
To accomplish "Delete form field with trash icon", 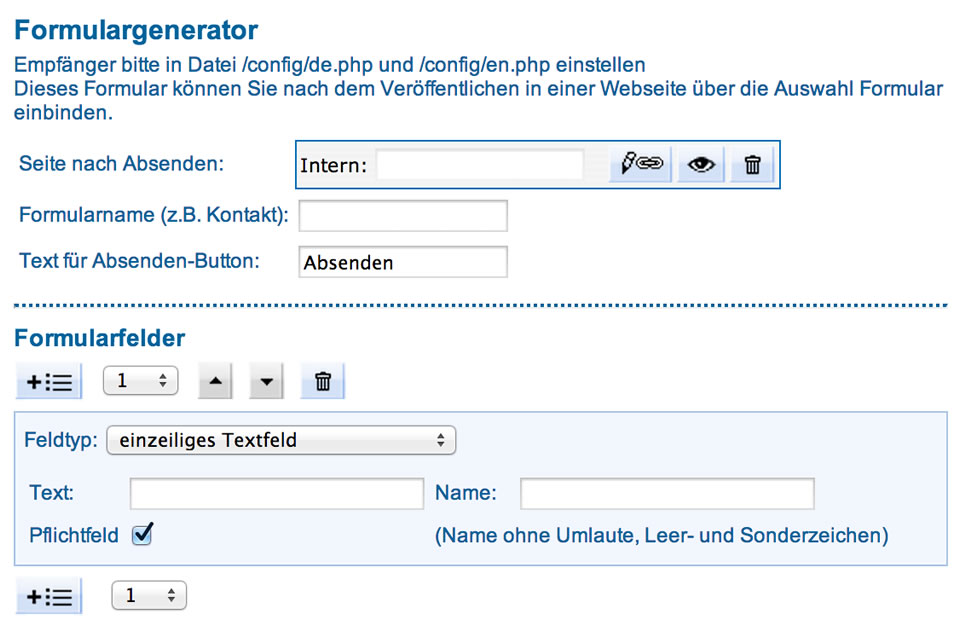I will [x=323, y=381].
